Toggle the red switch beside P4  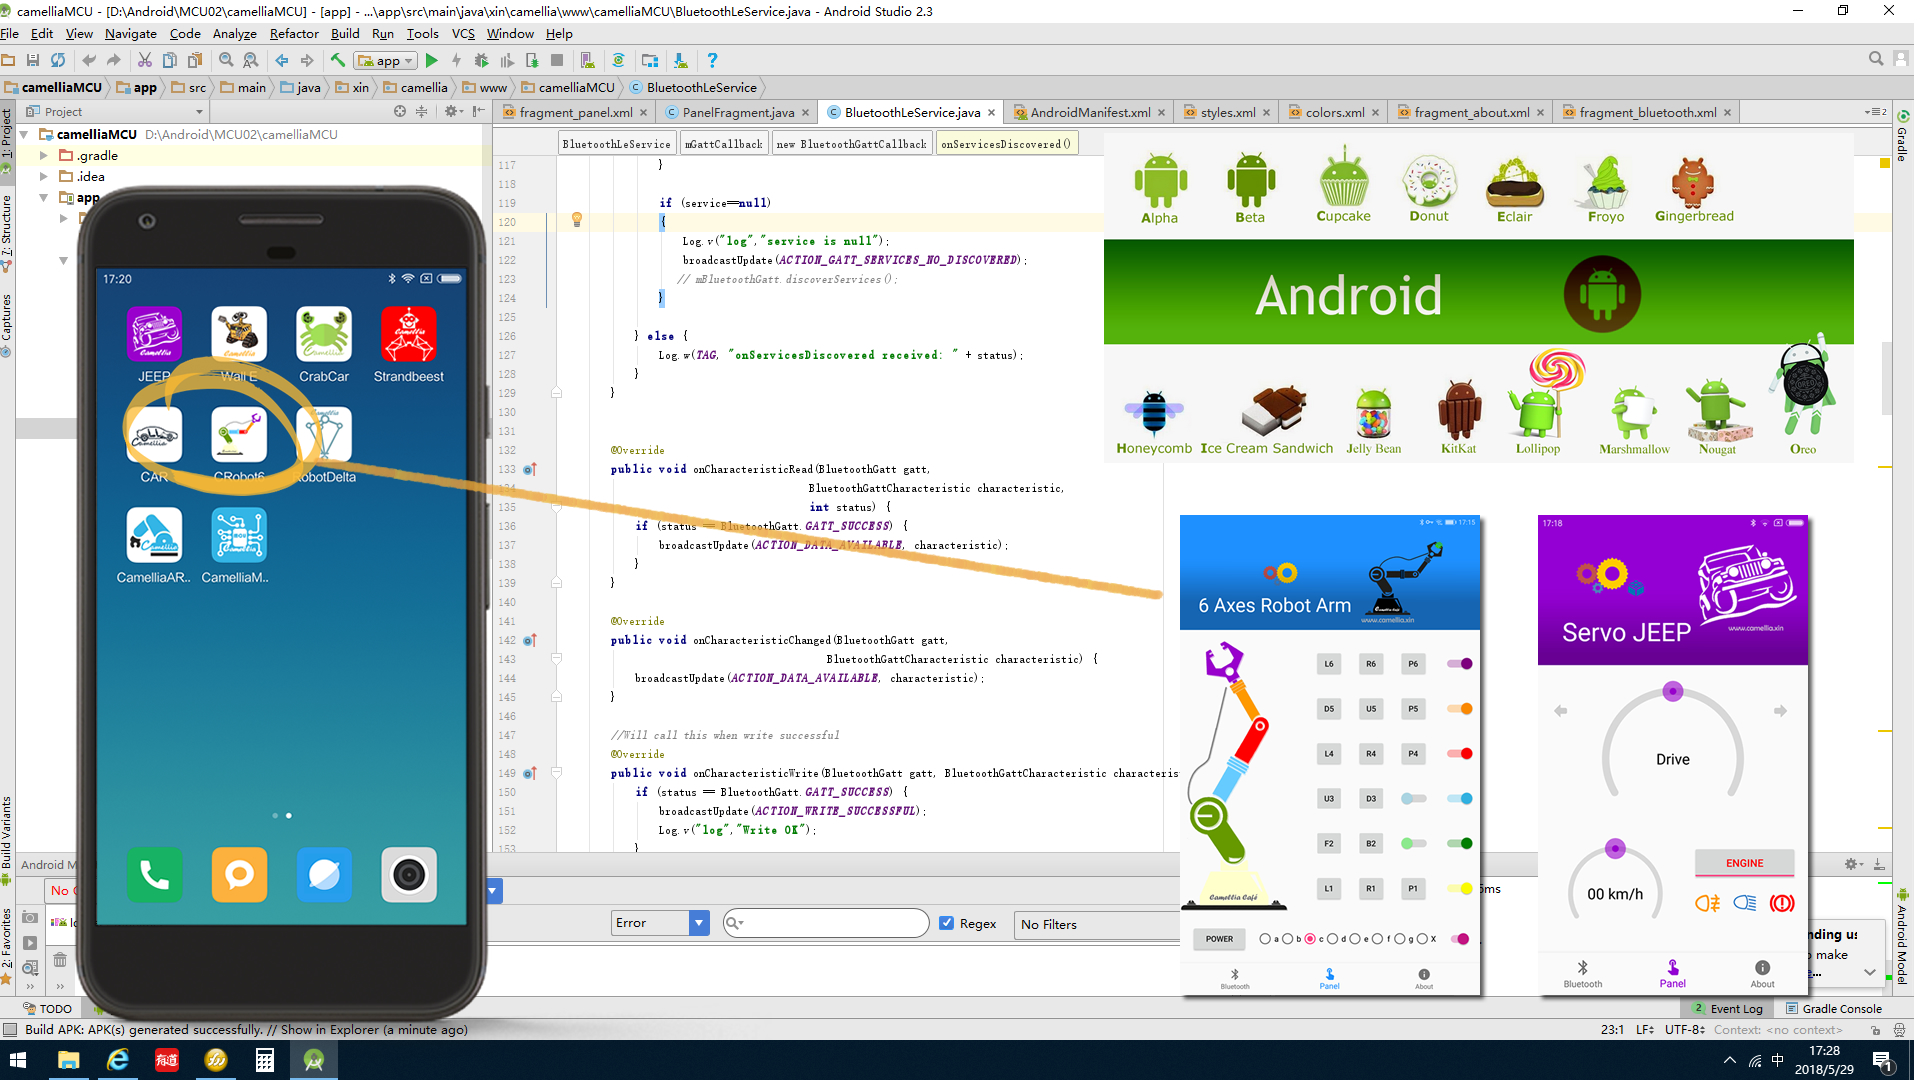coord(1460,754)
